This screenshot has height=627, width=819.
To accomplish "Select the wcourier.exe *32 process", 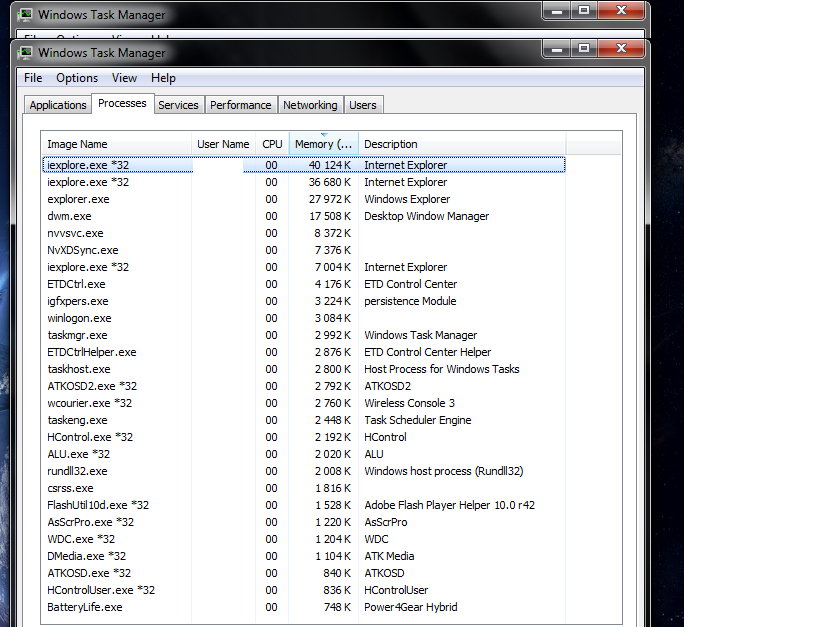I will [303, 403].
